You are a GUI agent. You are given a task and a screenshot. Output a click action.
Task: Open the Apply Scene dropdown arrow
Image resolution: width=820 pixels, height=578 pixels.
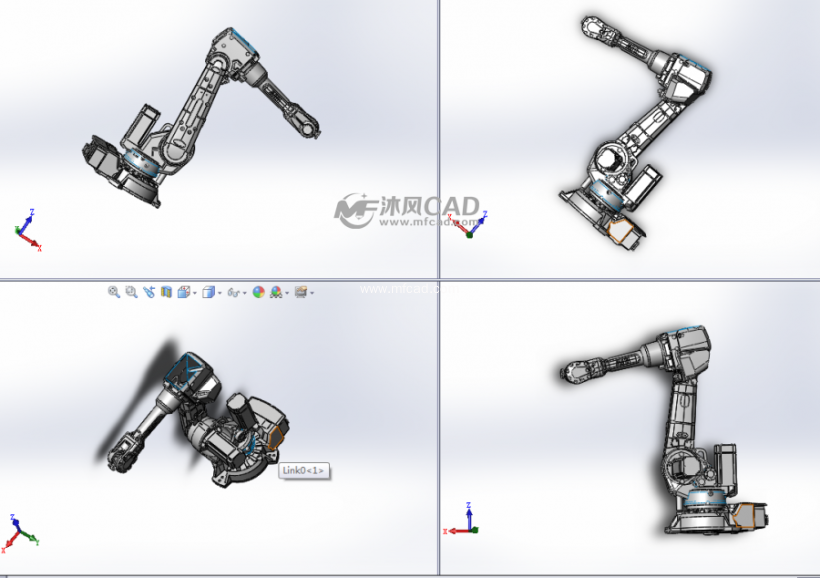coord(286,291)
